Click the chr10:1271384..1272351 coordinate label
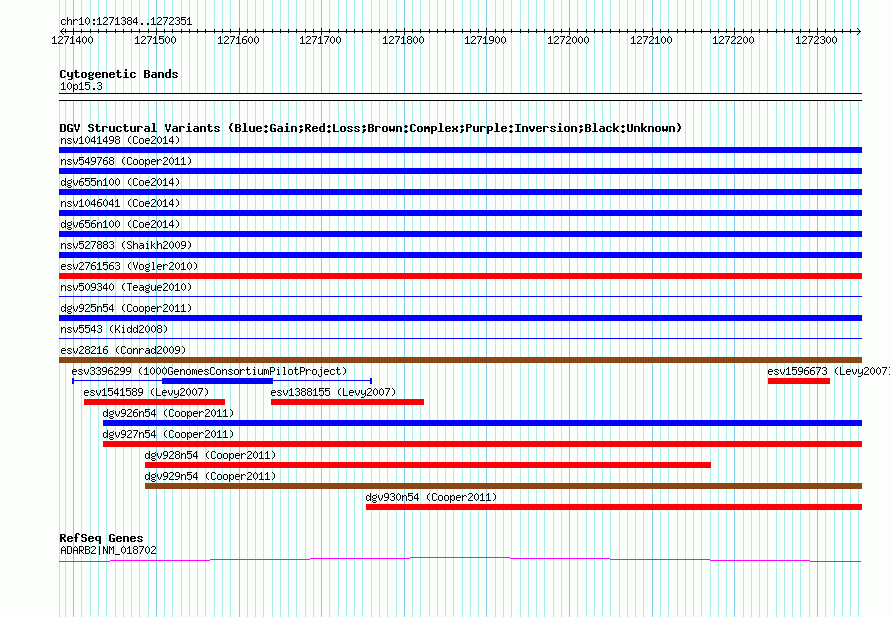This screenshot has width=890, height=617. click(x=126, y=22)
